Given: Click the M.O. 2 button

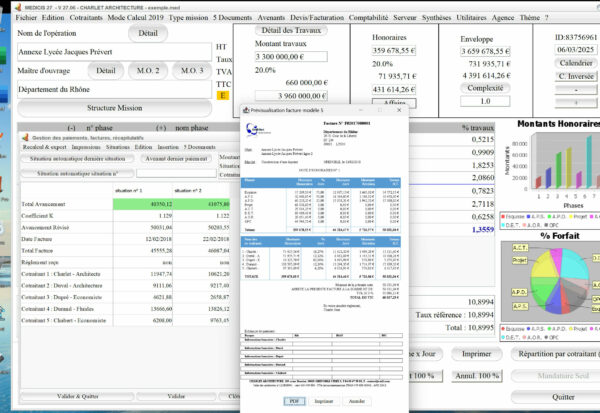Looking at the screenshot, I should 148,71.
